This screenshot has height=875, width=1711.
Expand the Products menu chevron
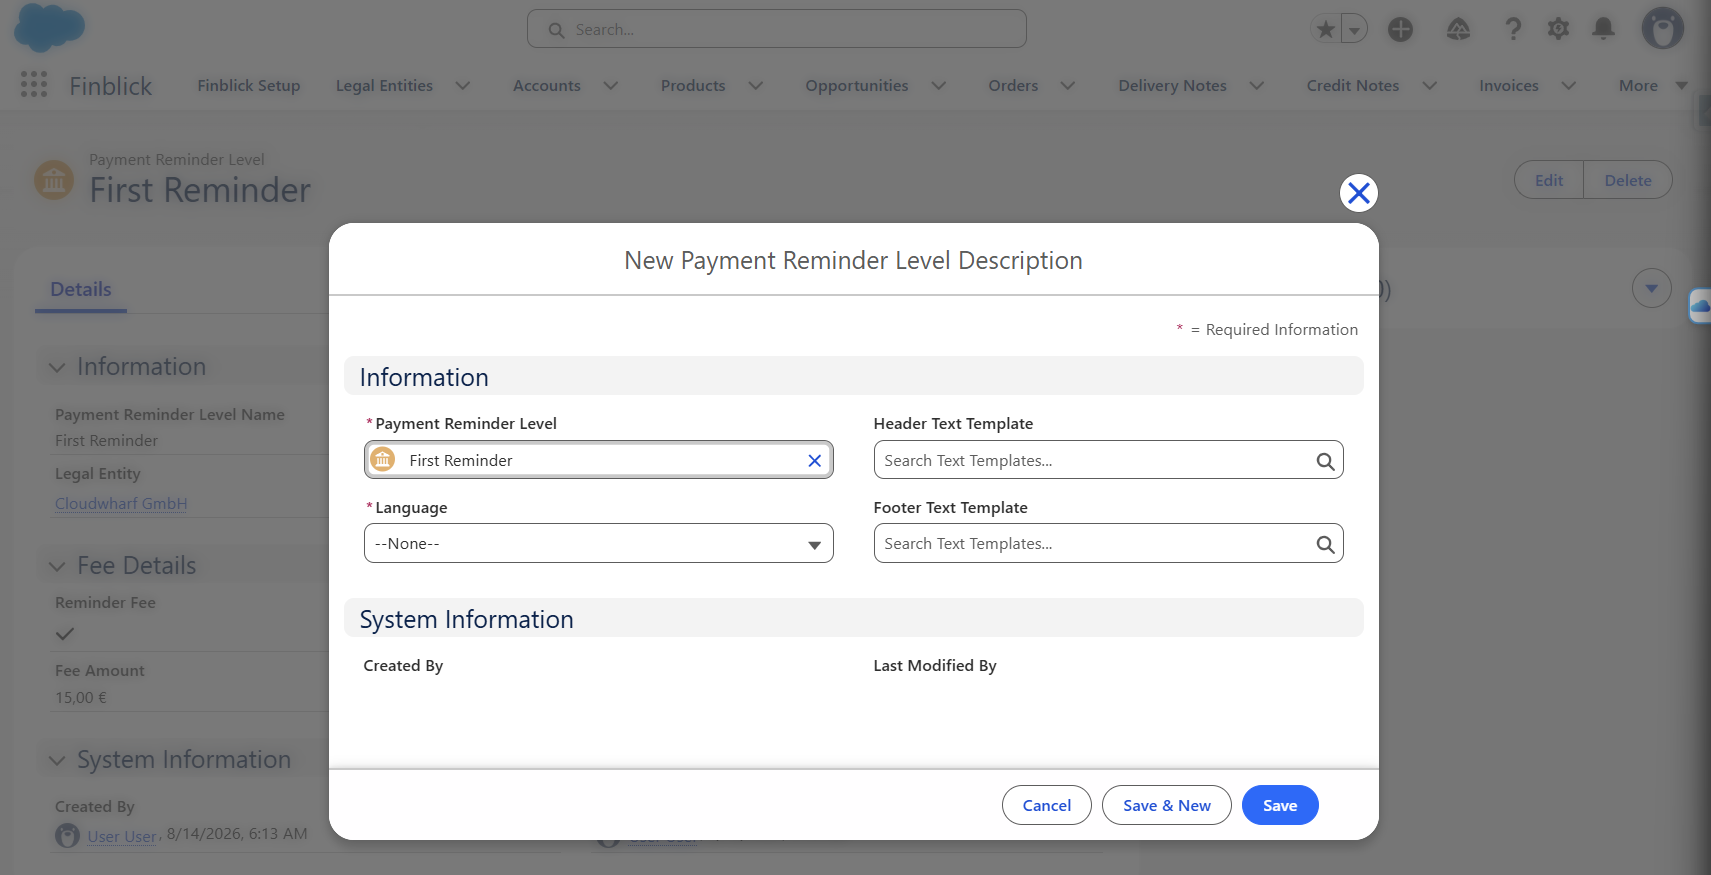tap(755, 86)
